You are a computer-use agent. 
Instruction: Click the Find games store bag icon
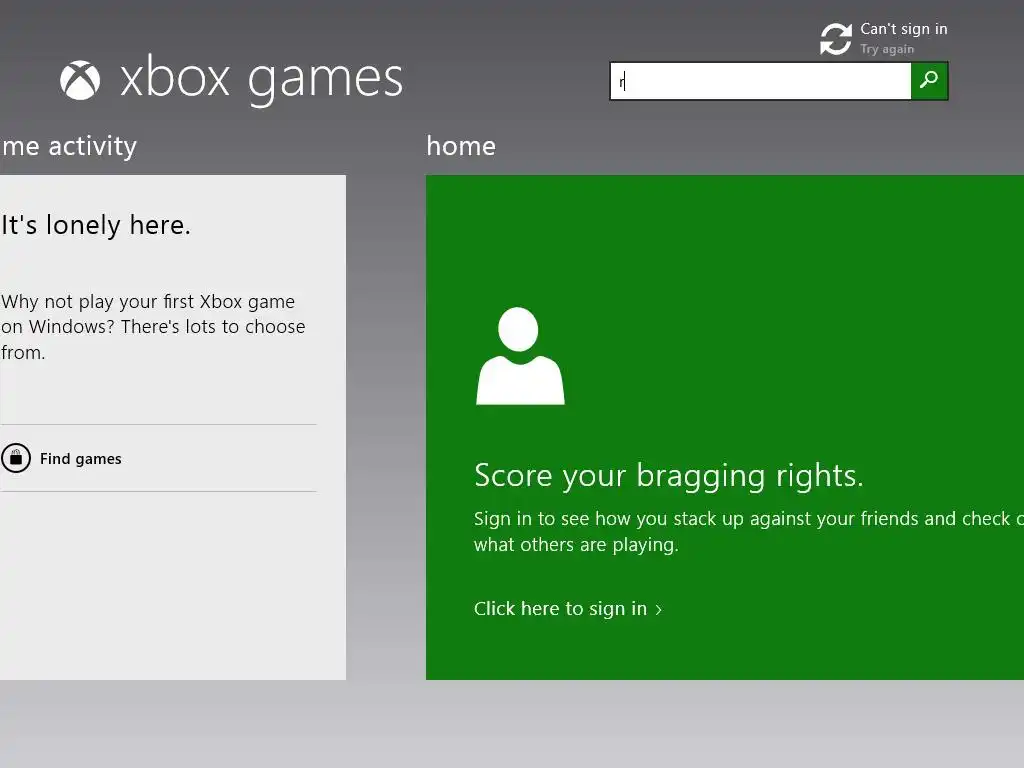16,458
